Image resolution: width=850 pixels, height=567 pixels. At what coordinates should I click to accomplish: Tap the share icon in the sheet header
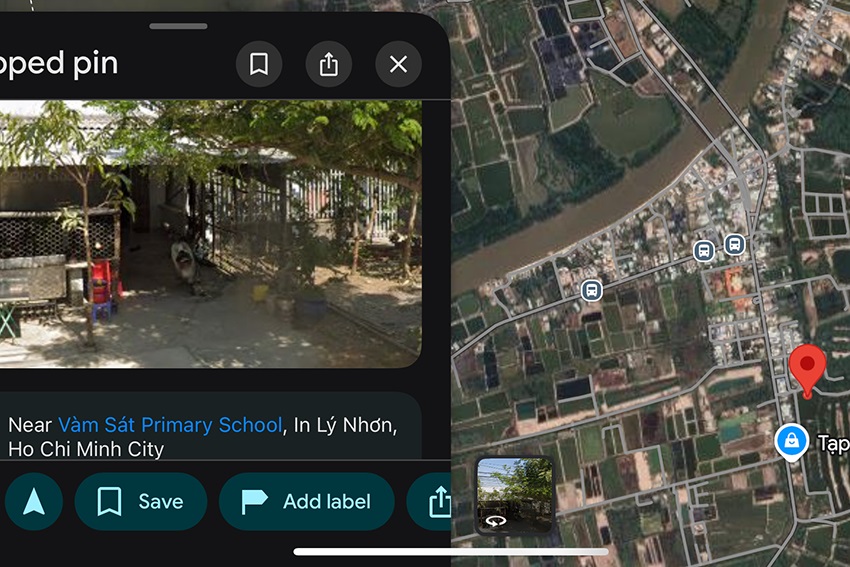329,65
